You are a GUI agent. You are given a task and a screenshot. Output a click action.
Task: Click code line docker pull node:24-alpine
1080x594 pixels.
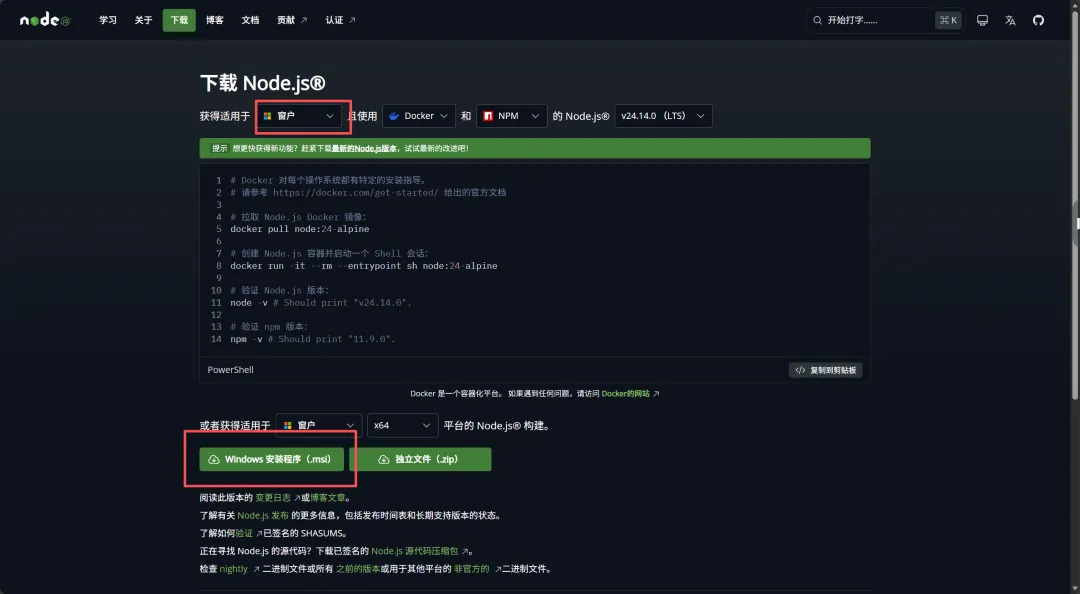[300, 229]
